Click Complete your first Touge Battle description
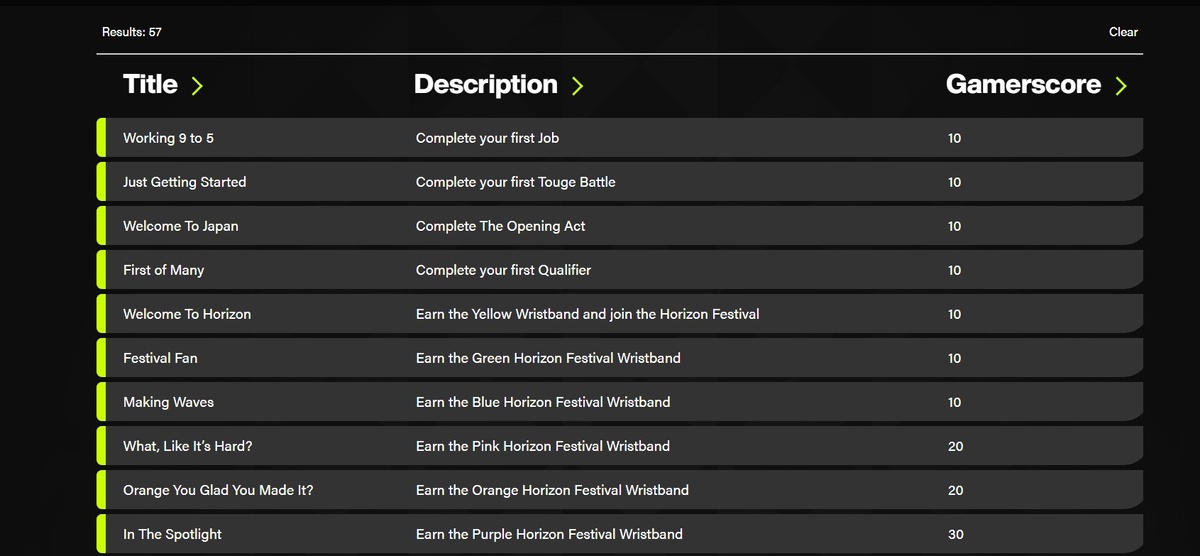 (515, 182)
